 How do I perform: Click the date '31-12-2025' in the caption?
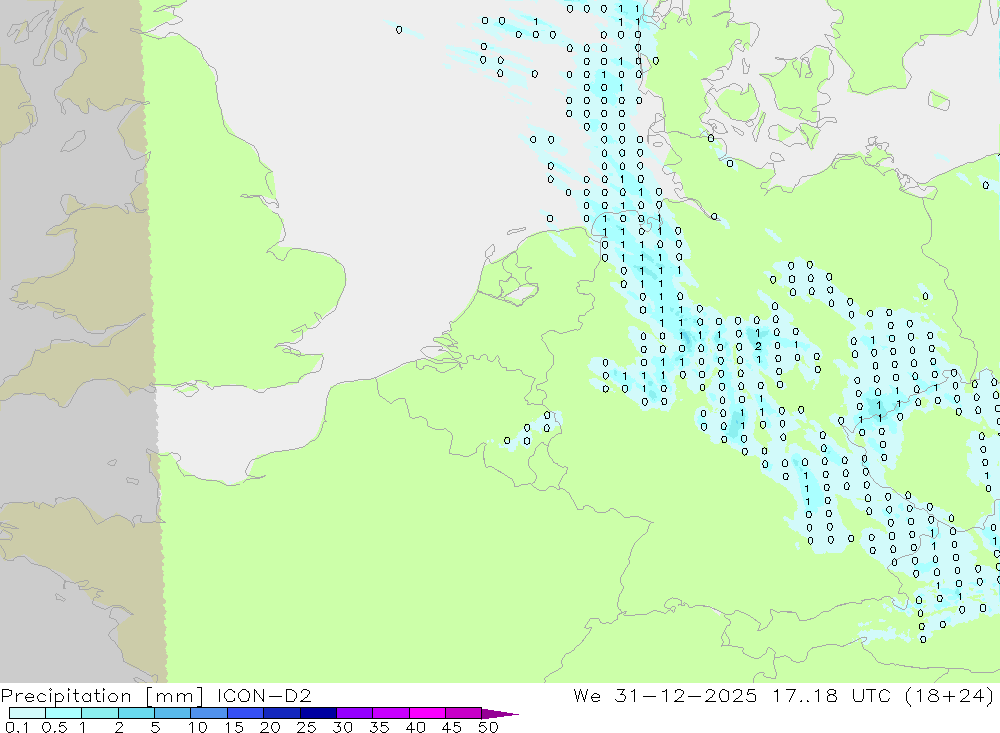point(686,695)
